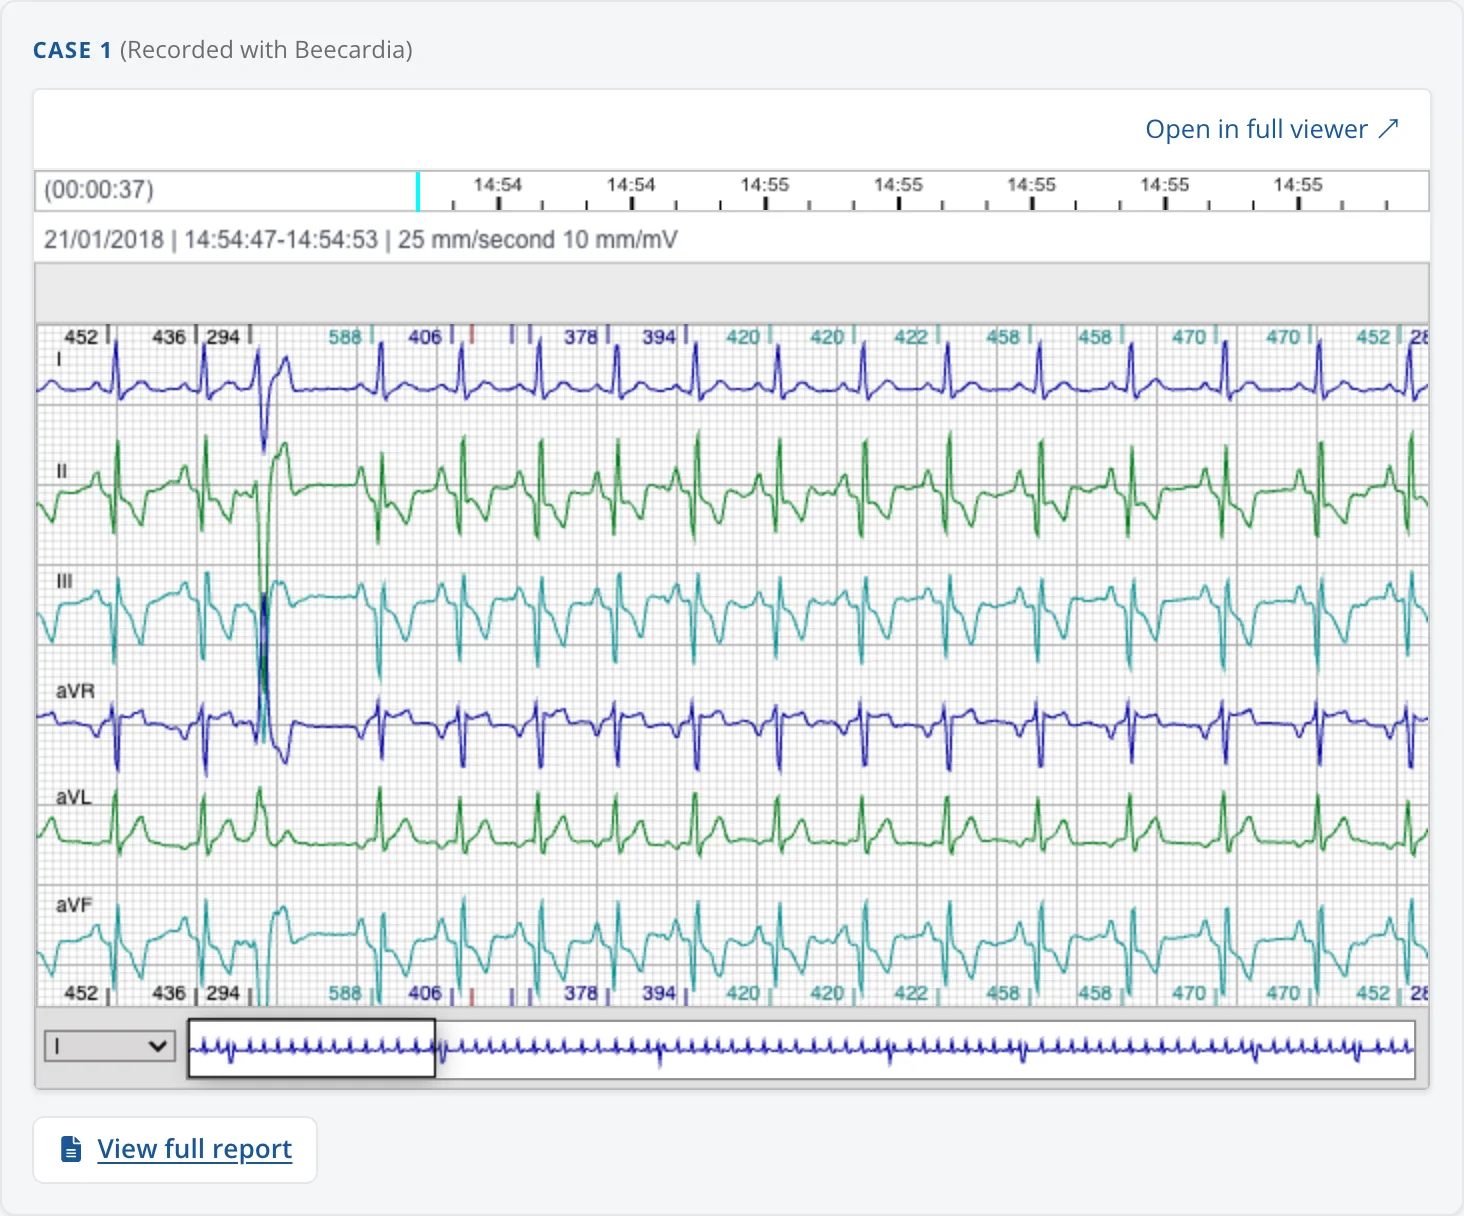Click the document icon beside View full report
The height and width of the screenshot is (1216, 1464).
[71, 1149]
